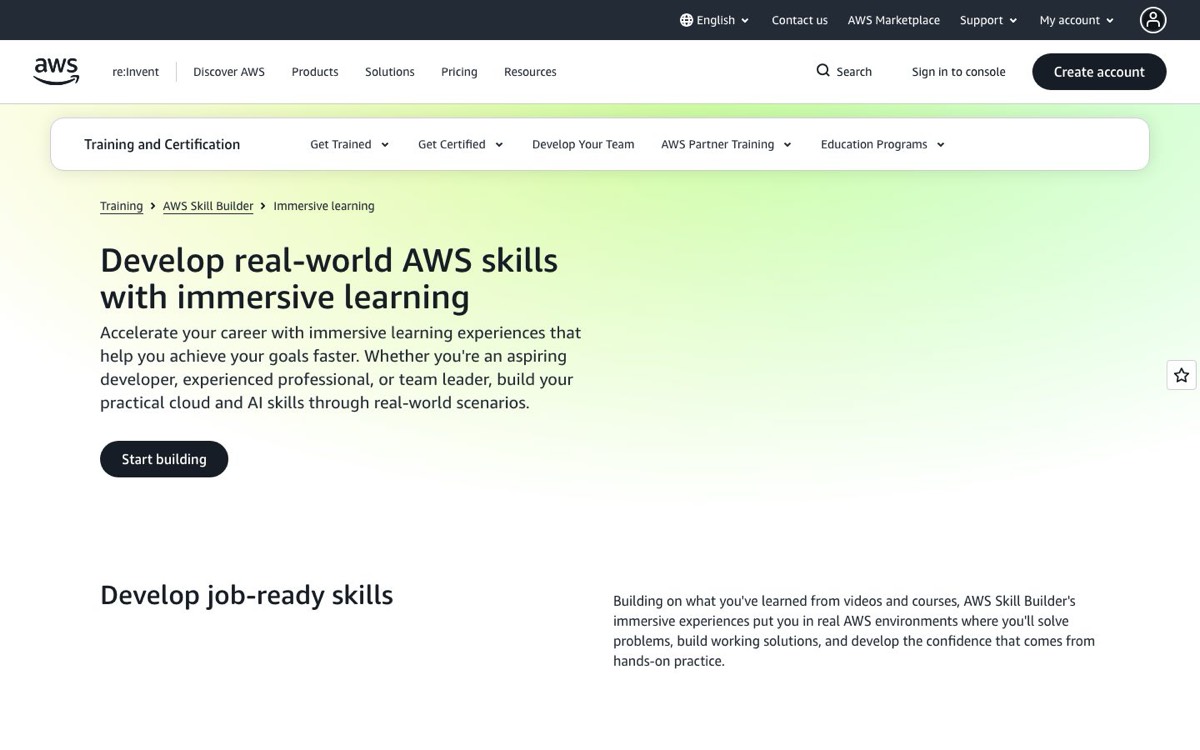
Task: Click Training and Certification title
Action: (x=162, y=144)
